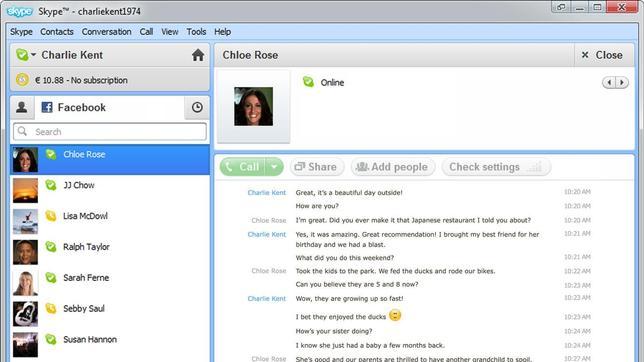Click Chloe Rose's large profile picture
644x362 pixels.
pos(253,106)
